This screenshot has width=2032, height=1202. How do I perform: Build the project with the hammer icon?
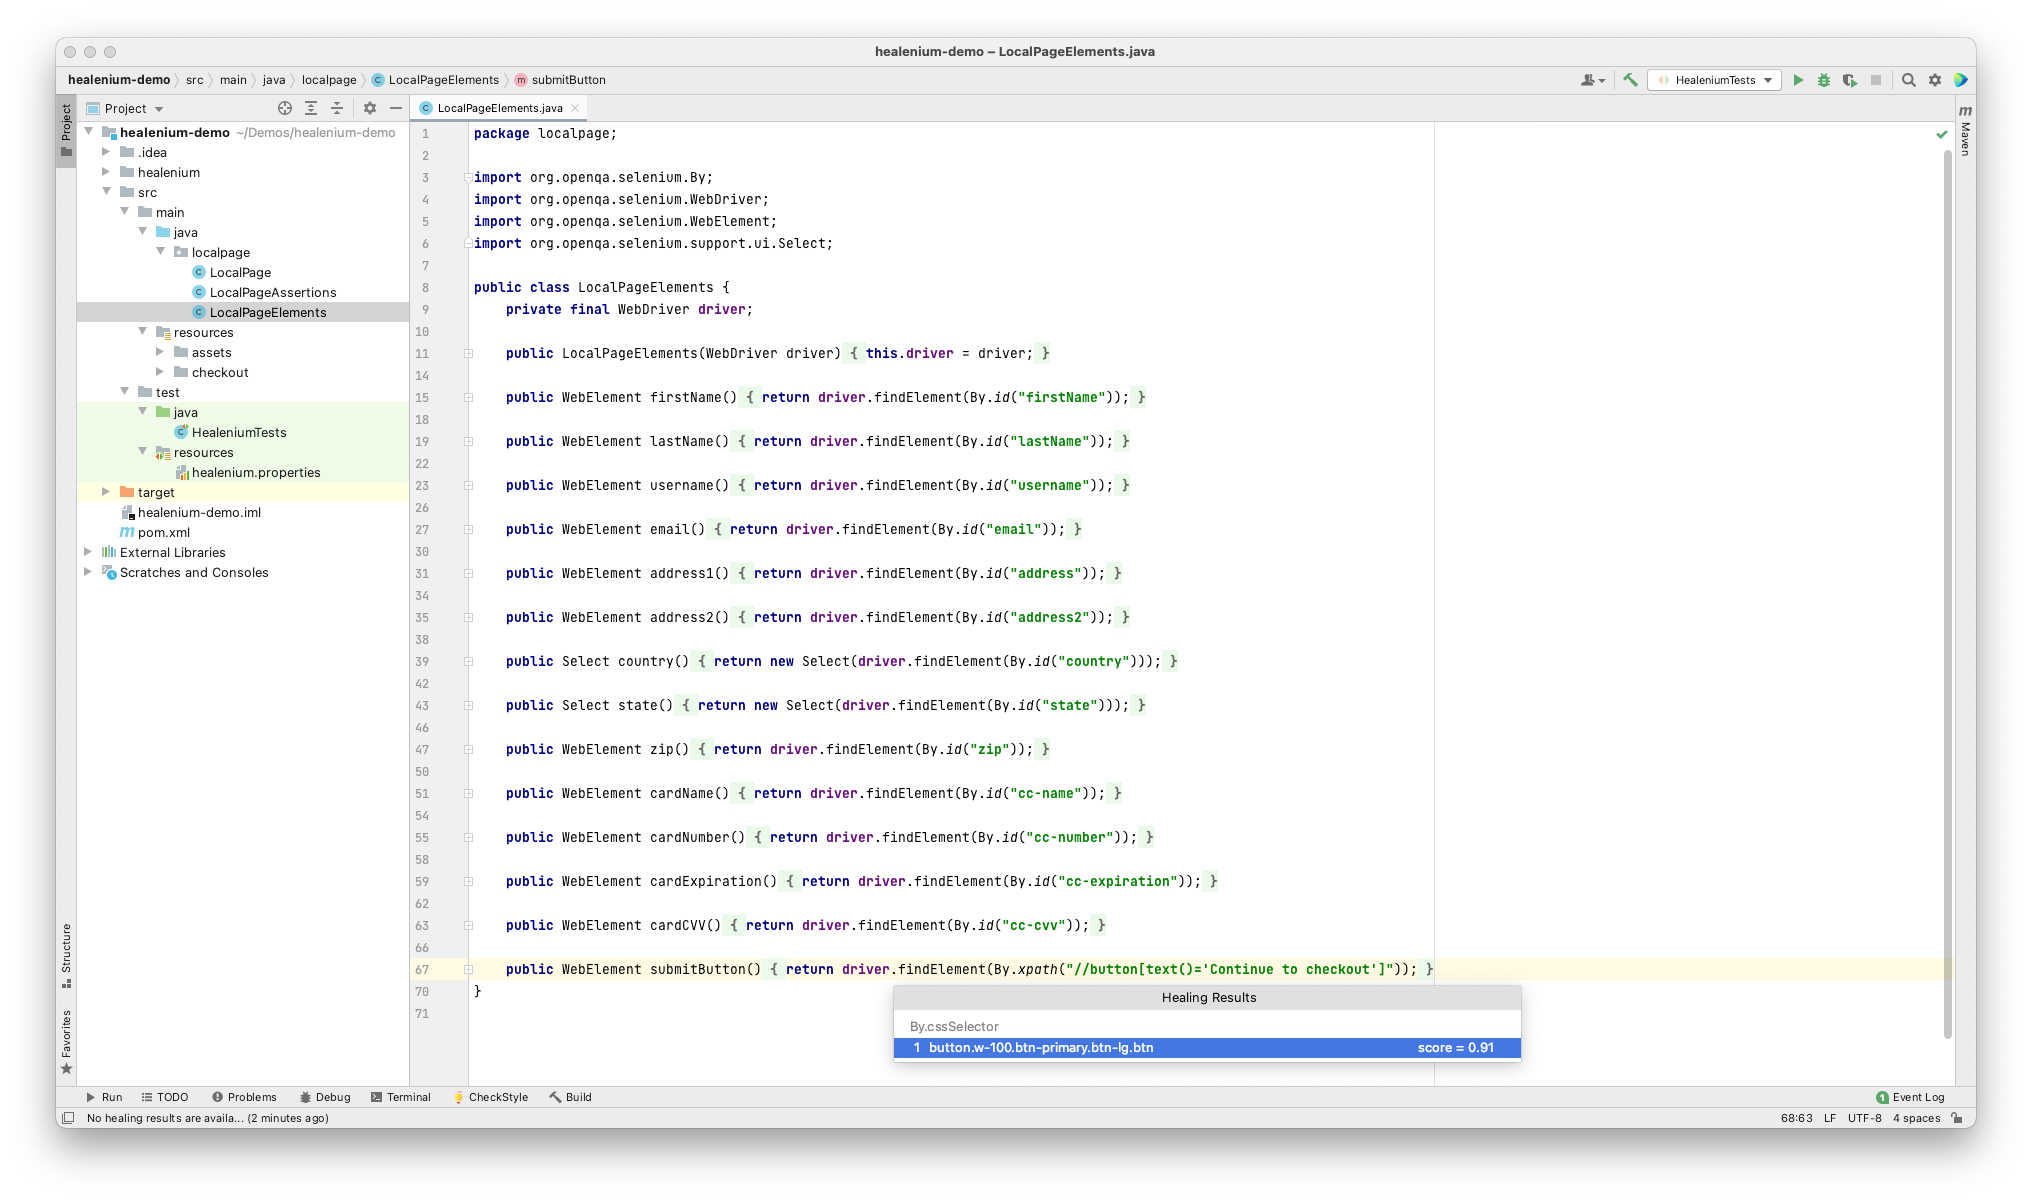(x=1629, y=80)
